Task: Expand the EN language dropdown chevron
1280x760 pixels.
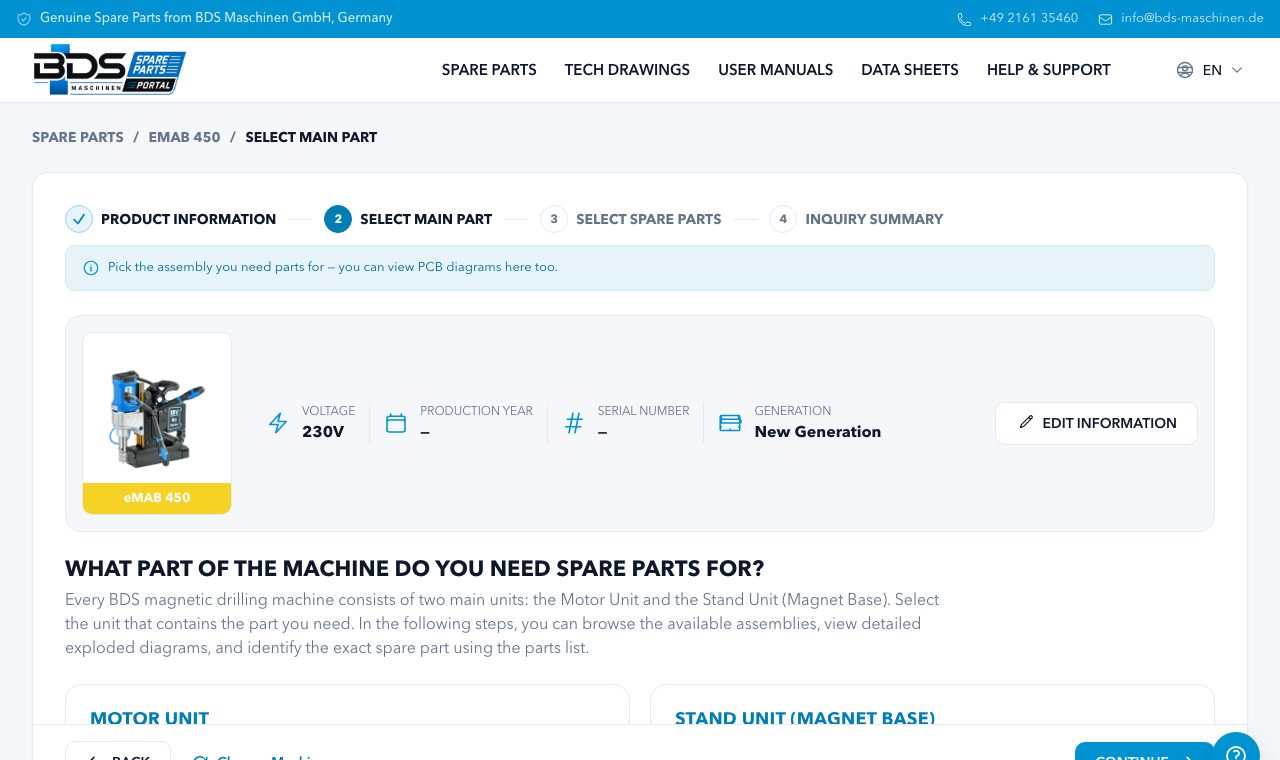Action: point(1237,70)
